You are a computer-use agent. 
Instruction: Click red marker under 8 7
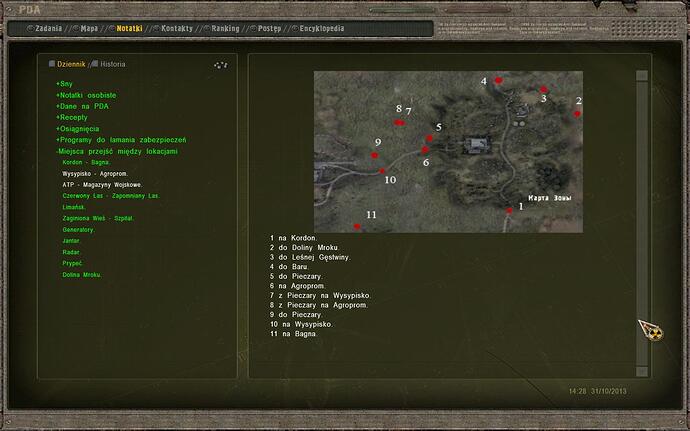pos(399,122)
